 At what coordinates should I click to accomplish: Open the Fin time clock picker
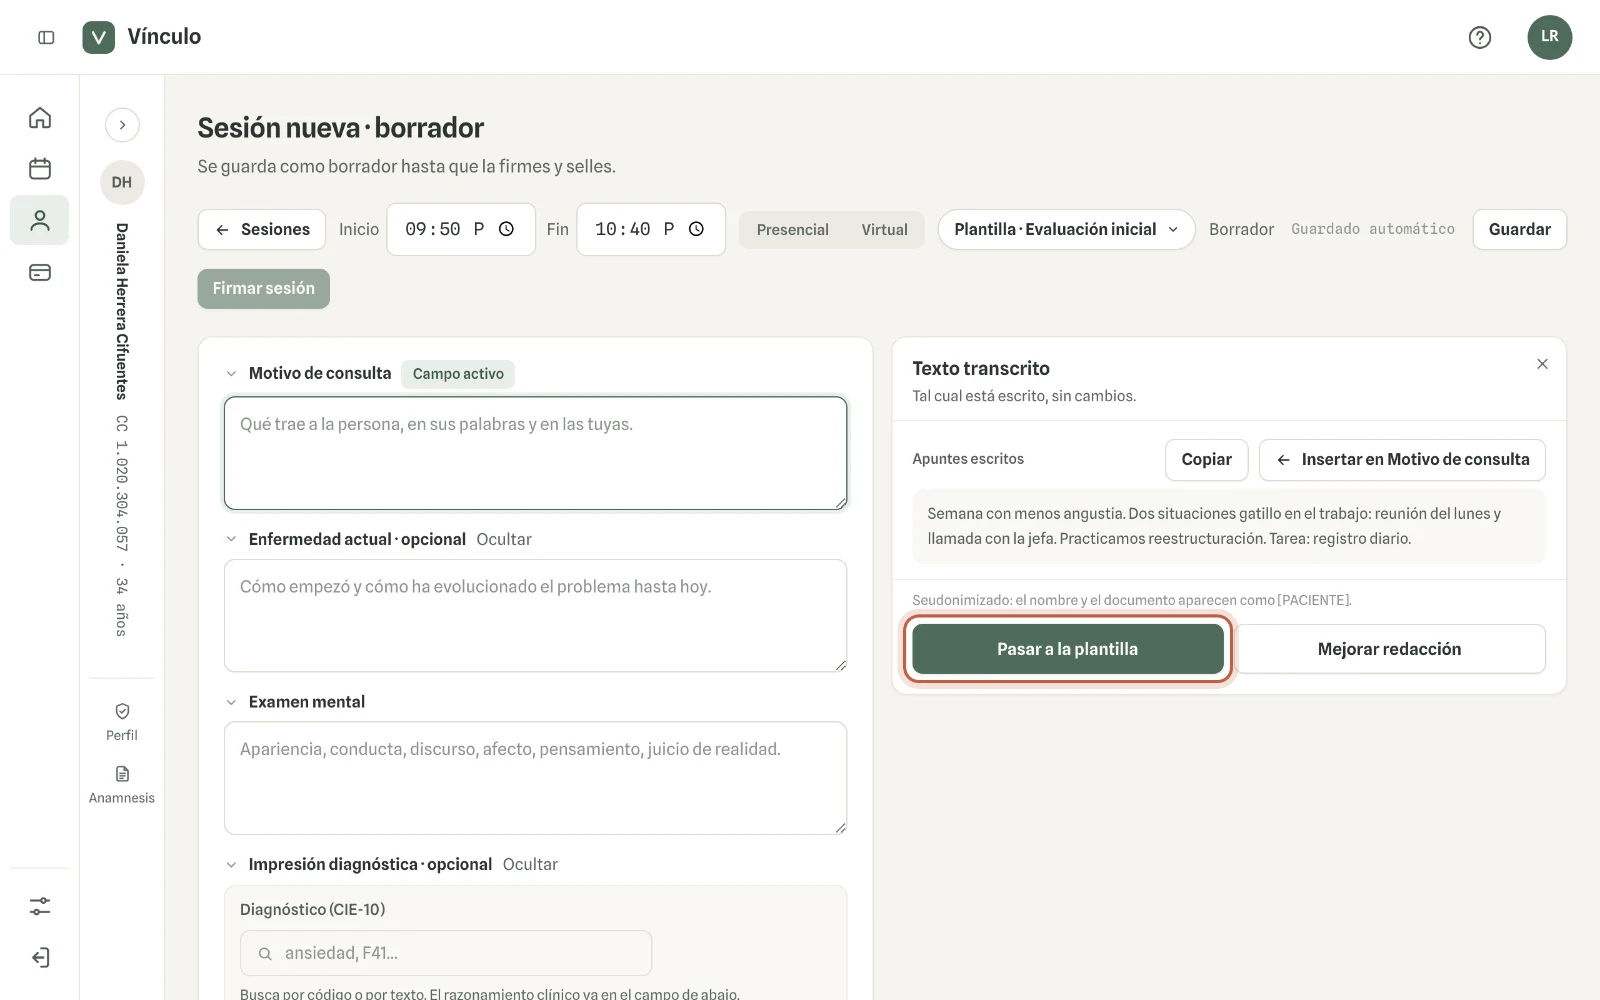click(696, 229)
